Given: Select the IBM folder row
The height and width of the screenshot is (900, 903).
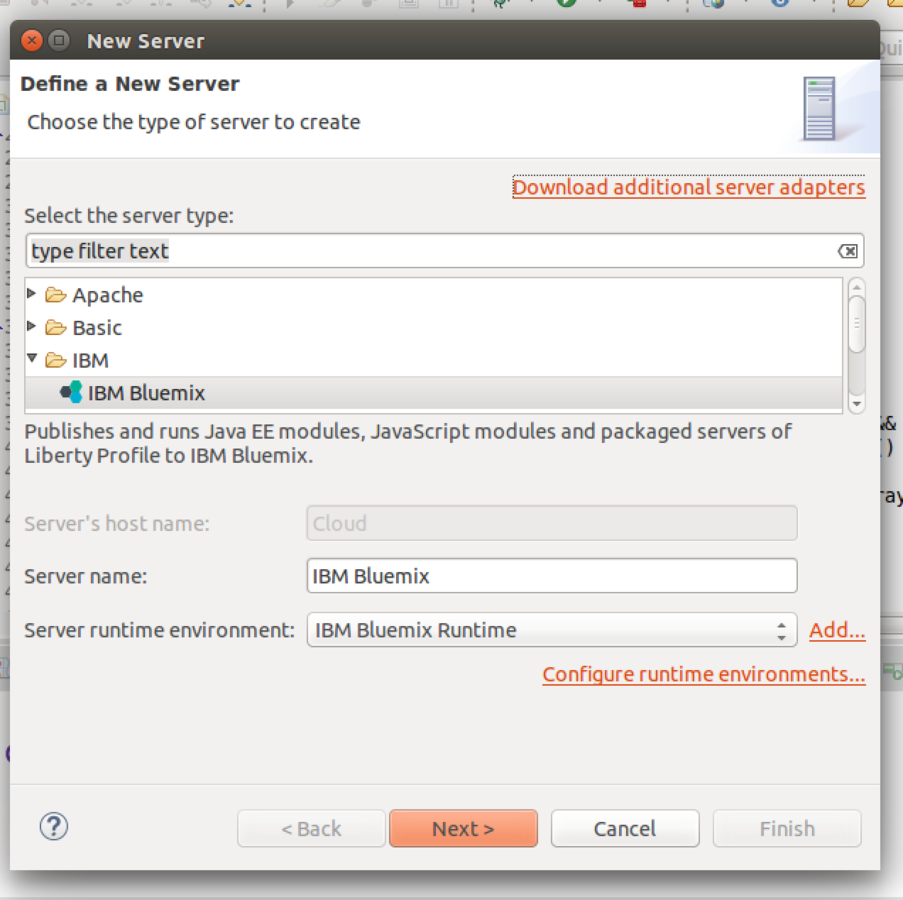Looking at the screenshot, I should [x=434, y=360].
